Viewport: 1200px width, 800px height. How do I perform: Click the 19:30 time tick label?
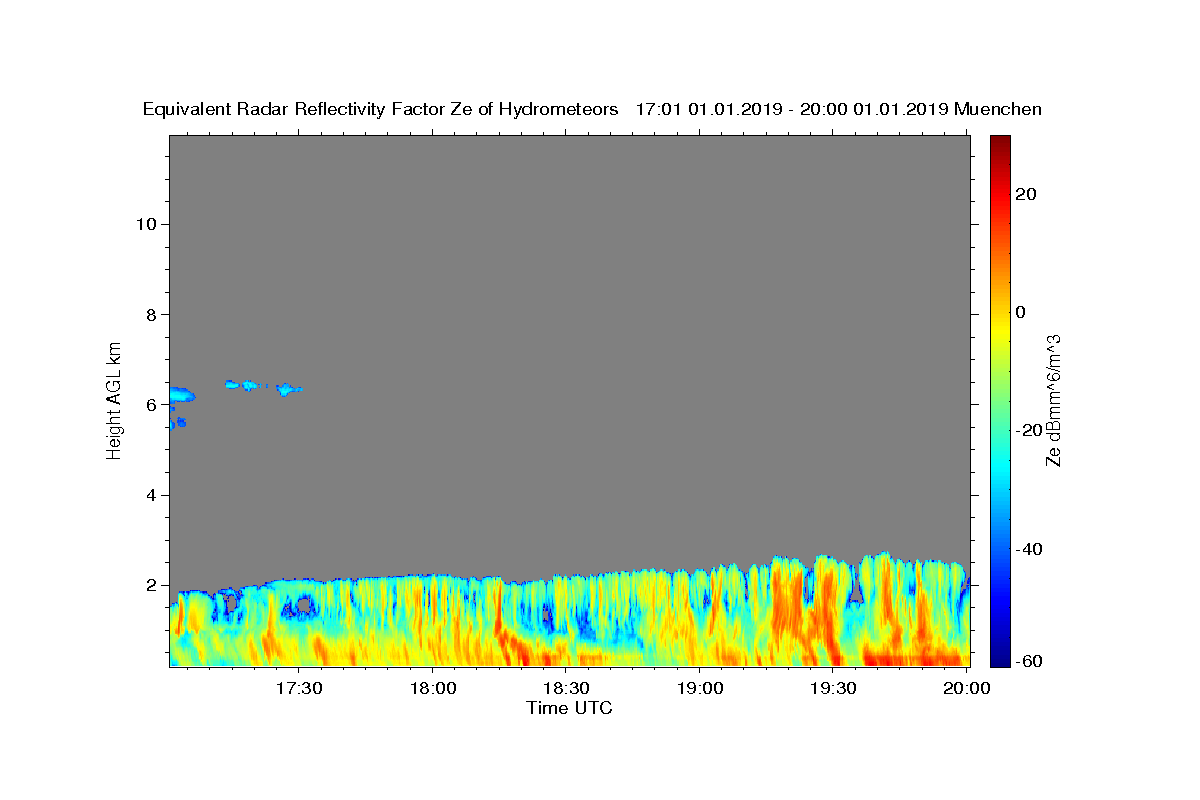point(833,688)
